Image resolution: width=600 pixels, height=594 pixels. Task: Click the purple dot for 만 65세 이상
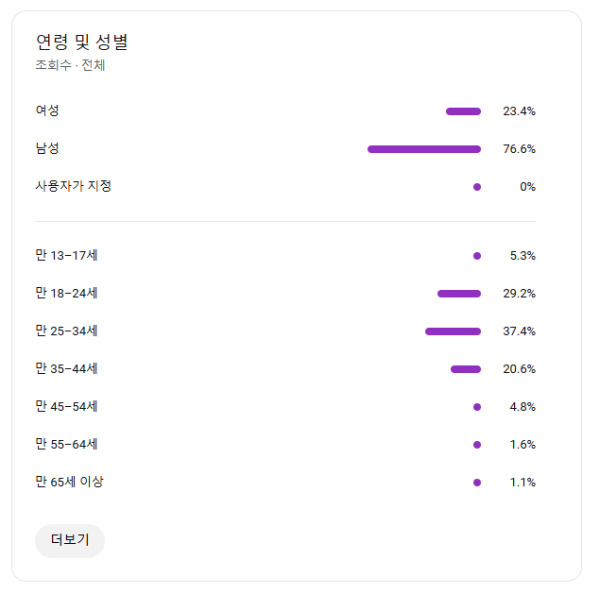(x=477, y=482)
